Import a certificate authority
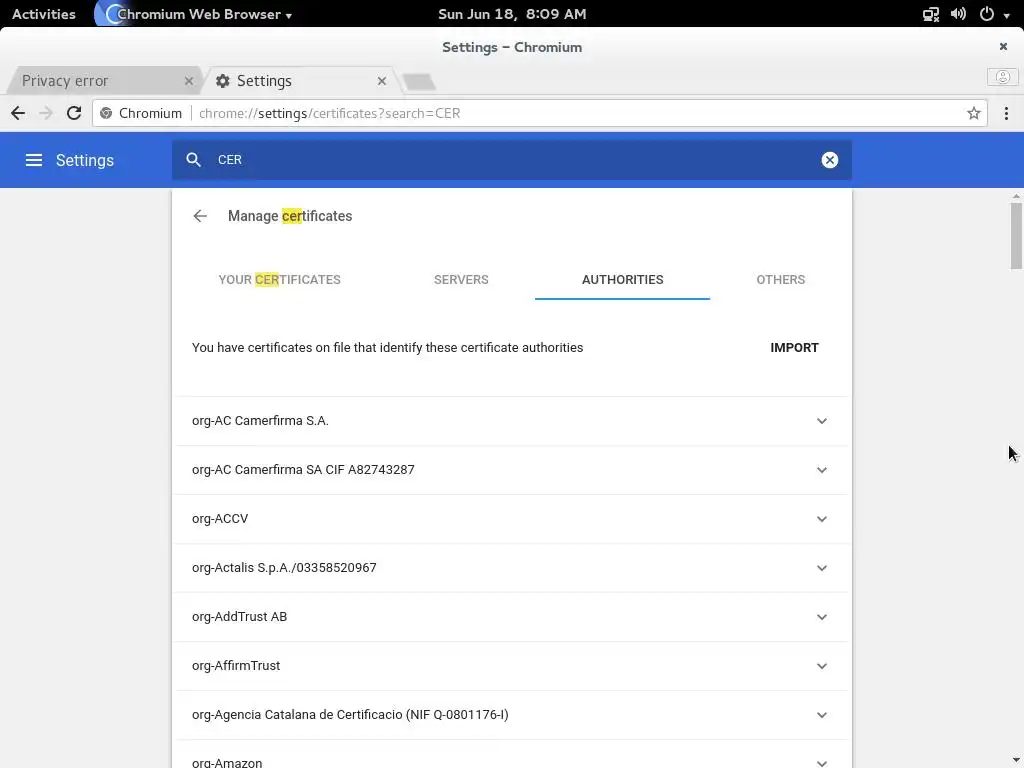The height and width of the screenshot is (768, 1024). [794, 347]
